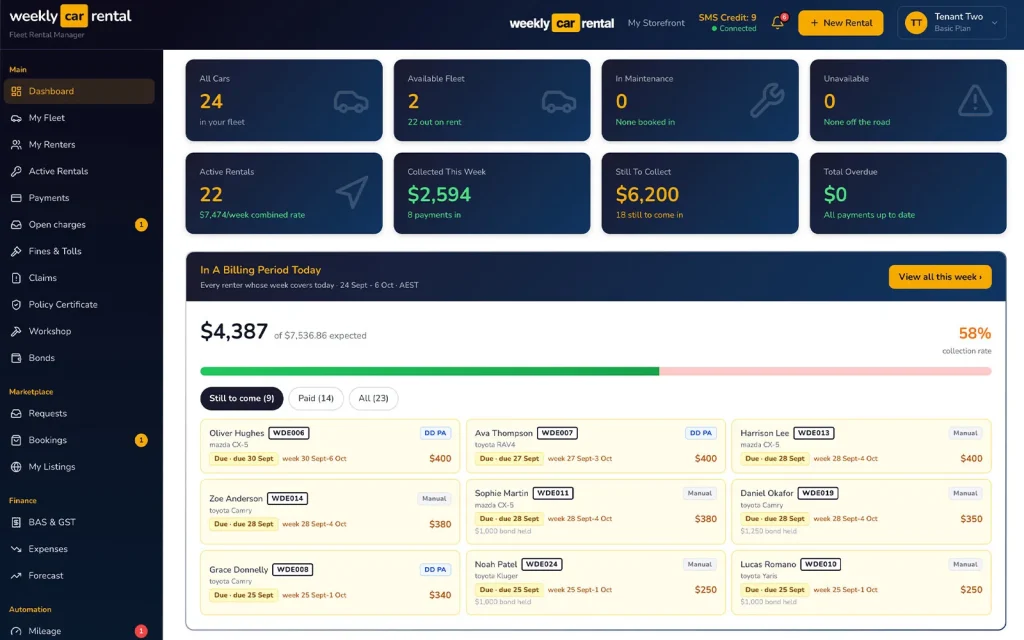Click center weekly car rental header logo
Image resolution: width=1024 pixels, height=640 pixels.
[562, 24]
